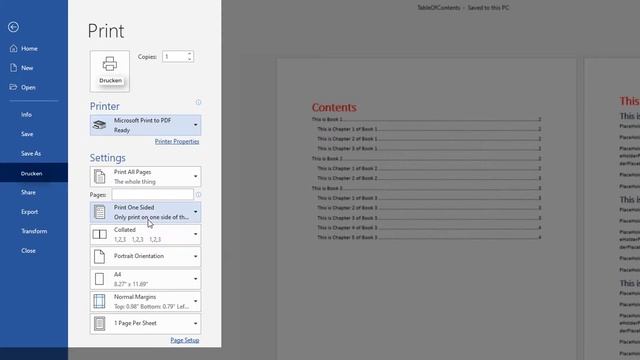Open the printer selection dropdown arrow
640x360 pixels.
pyautogui.click(x=196, y=125)
